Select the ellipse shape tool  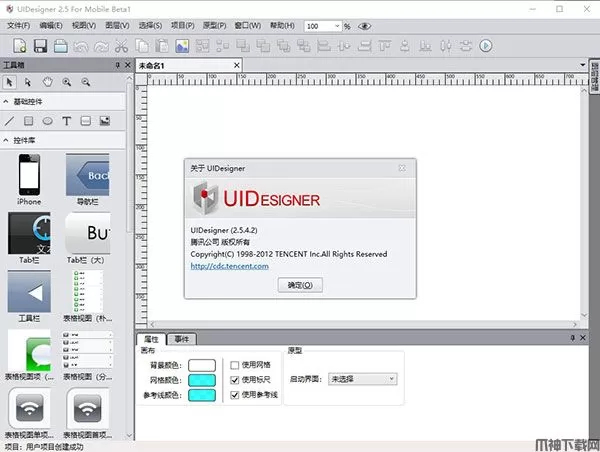48,121
